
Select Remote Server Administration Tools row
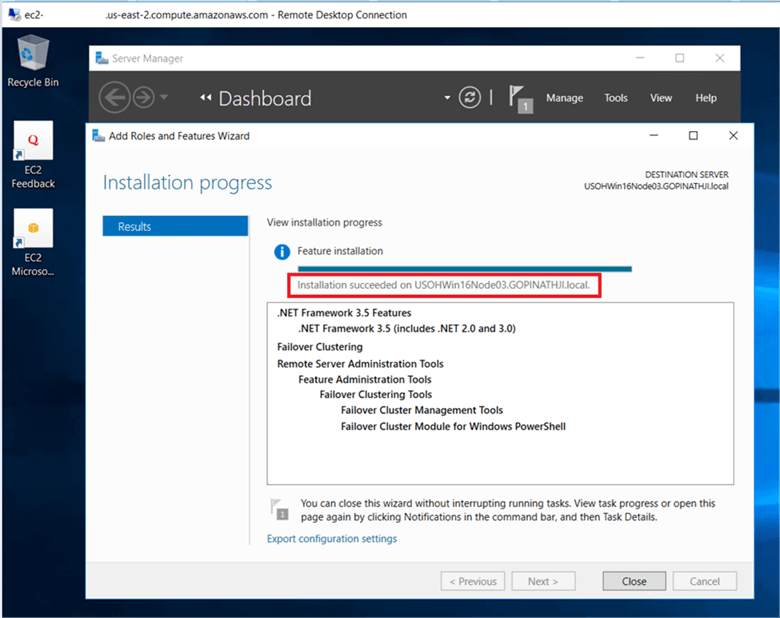tap(360, 364)
